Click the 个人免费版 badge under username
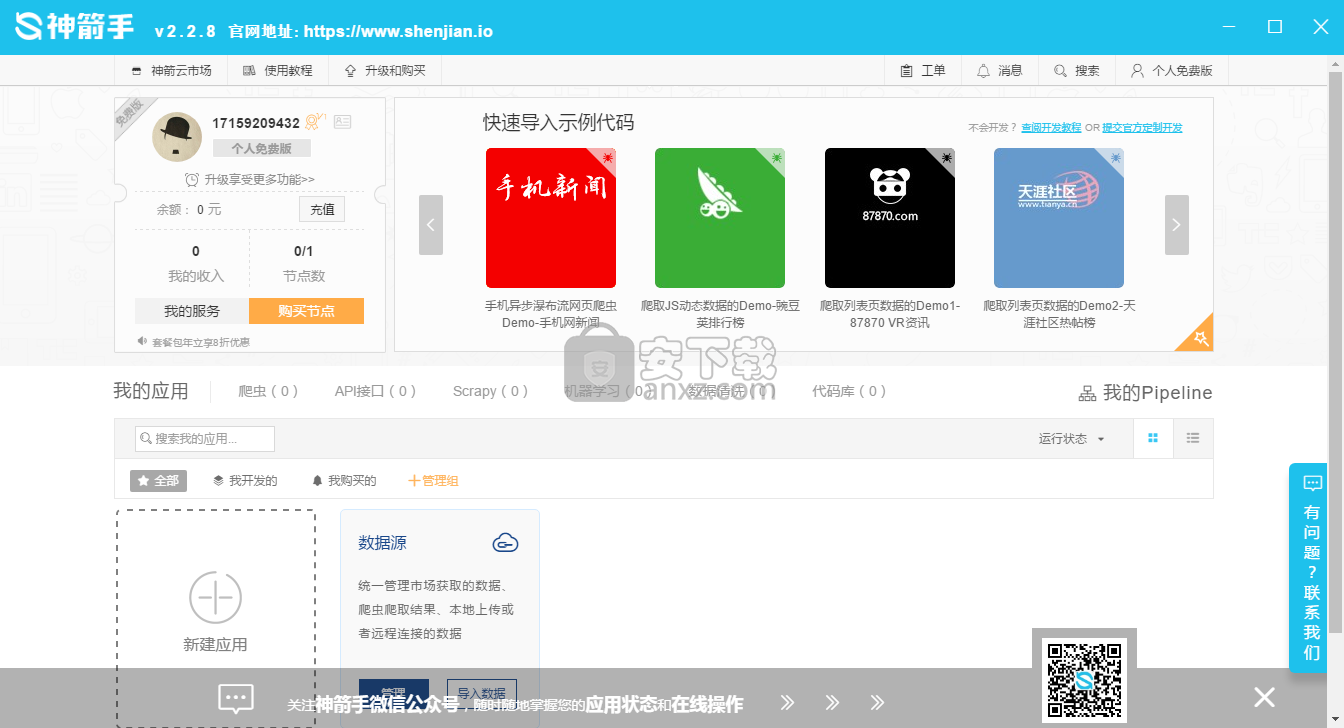The image size is (1344, 728). coord(262,148)
